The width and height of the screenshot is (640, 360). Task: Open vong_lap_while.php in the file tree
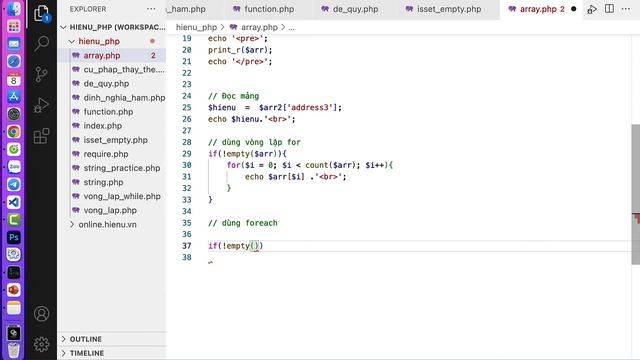click(x=112, y=196)
